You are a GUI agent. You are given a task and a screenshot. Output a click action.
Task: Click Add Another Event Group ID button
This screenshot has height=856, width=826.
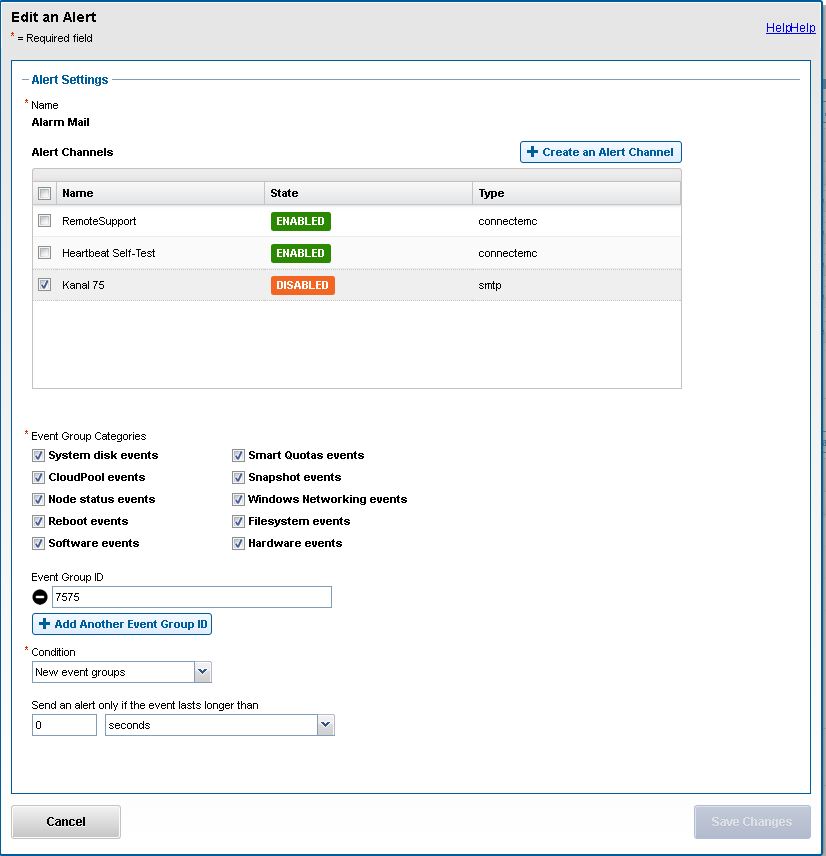122,624
